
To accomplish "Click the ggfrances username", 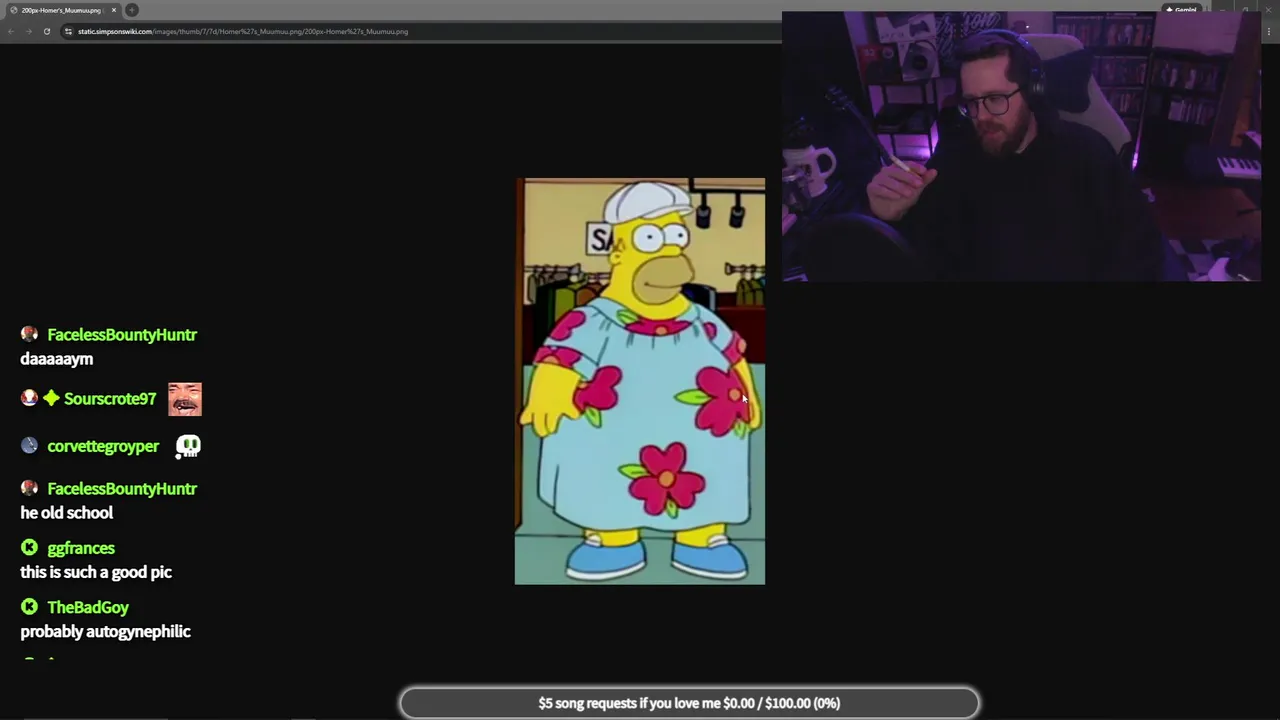I will point(81,548).
